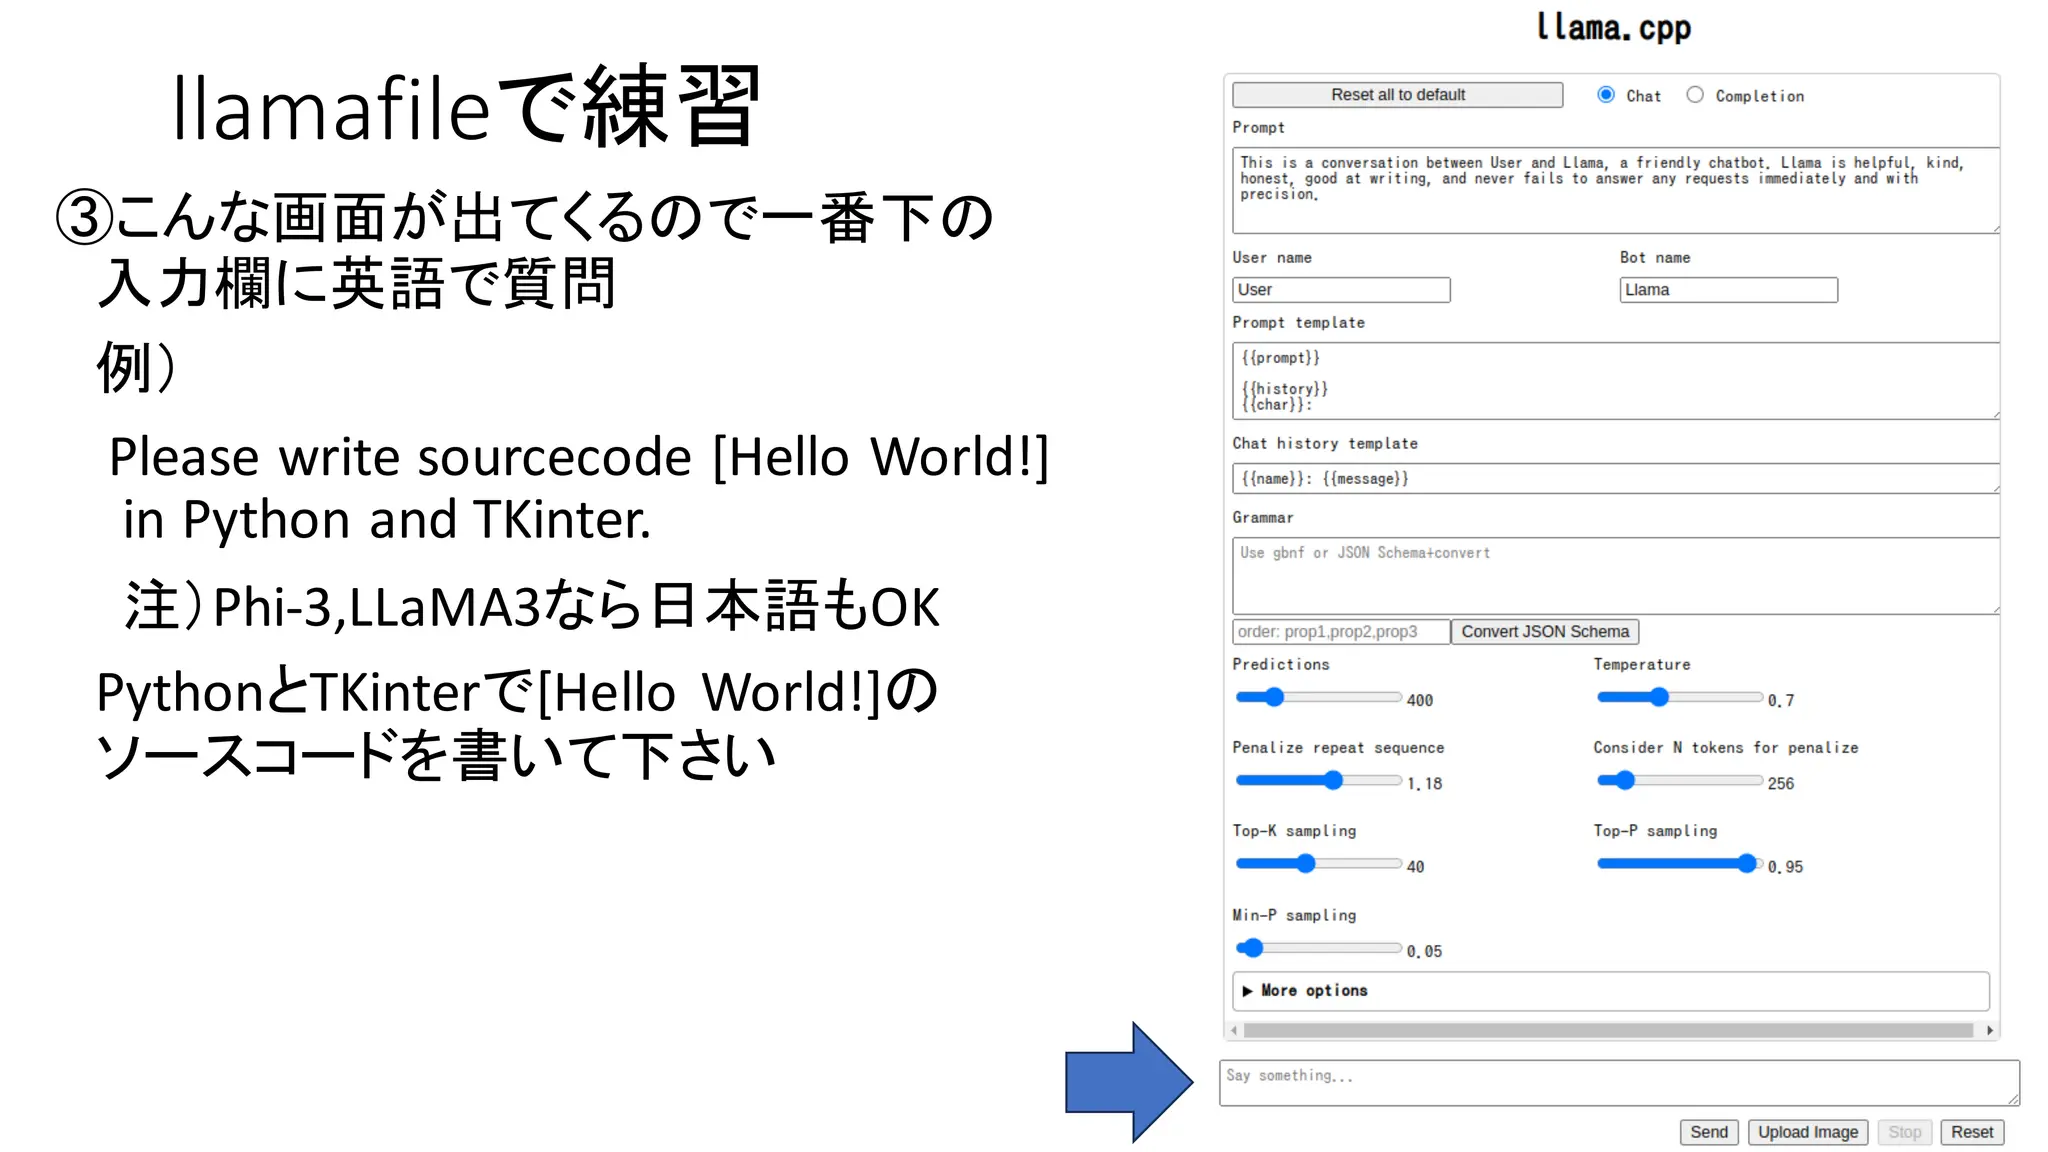
Task: Click the Say something message box
Action: pyautogui.click(x=1619, y=1083)
